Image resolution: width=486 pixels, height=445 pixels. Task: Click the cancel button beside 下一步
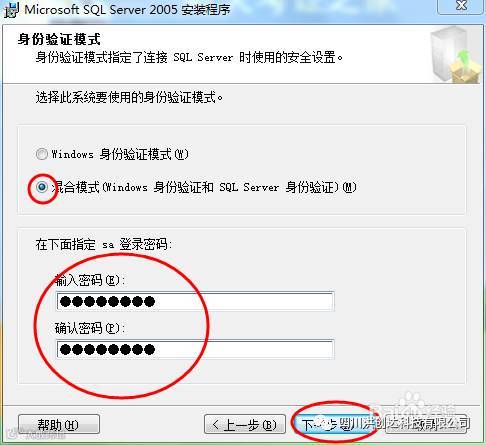tap(426, 424)
